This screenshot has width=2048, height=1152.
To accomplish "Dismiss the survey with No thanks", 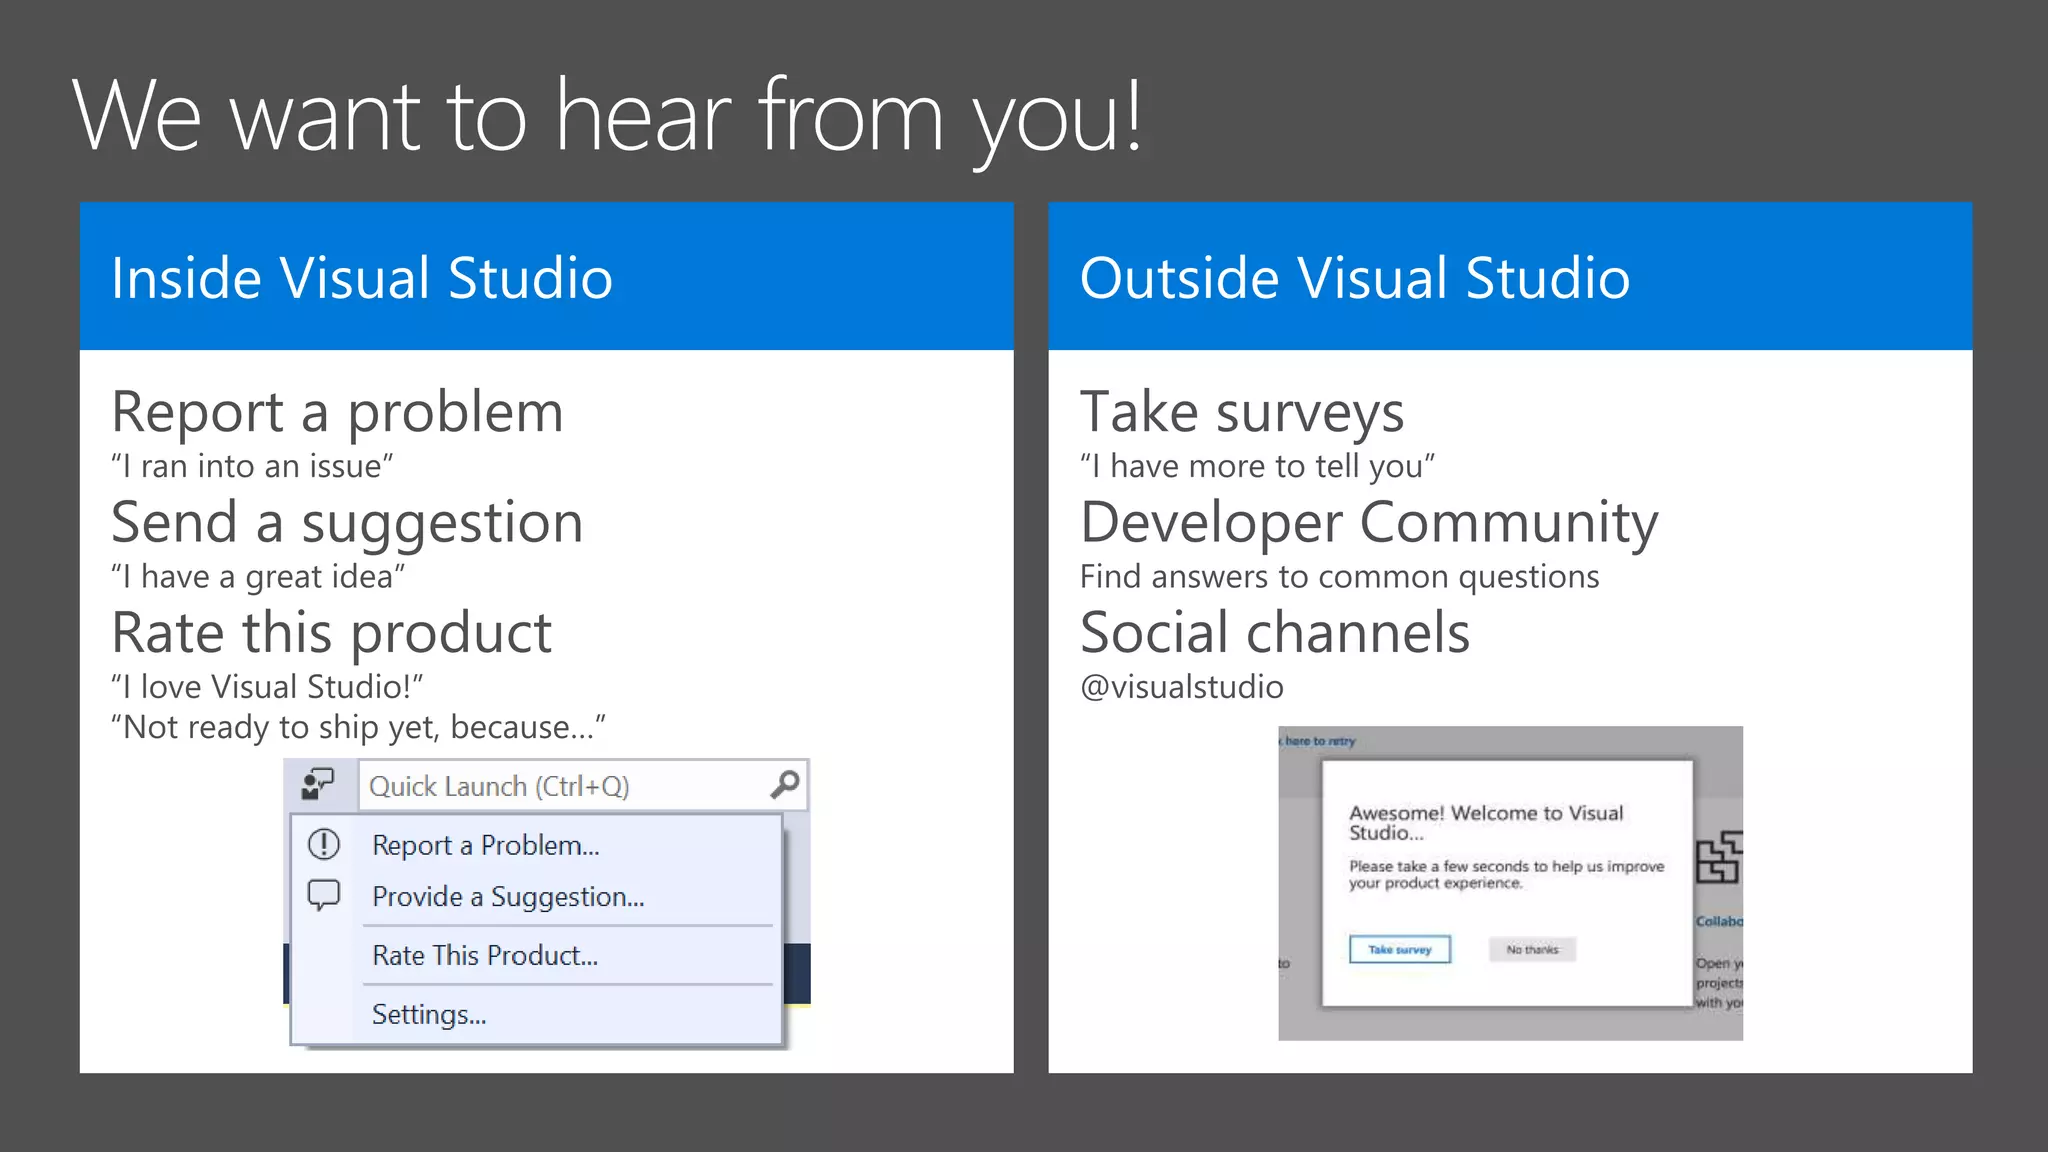I will point(1532,950).
